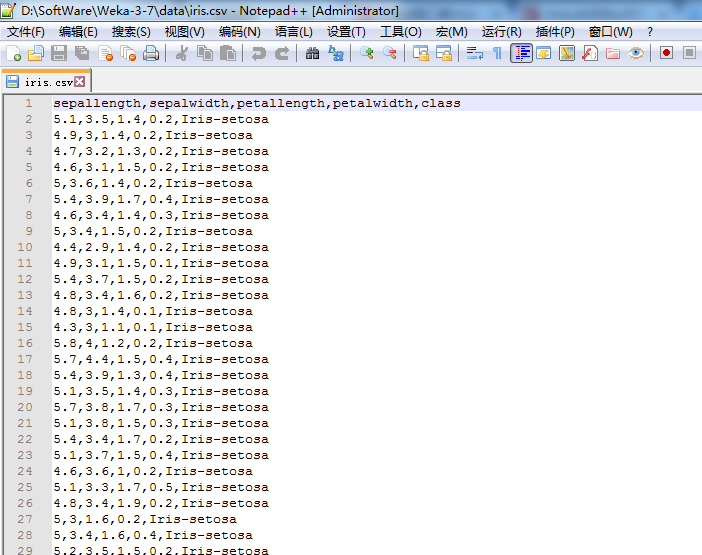Open the 工具(O) menu
Viewport: 702px width, 555px height.
(x=401, y=32)
